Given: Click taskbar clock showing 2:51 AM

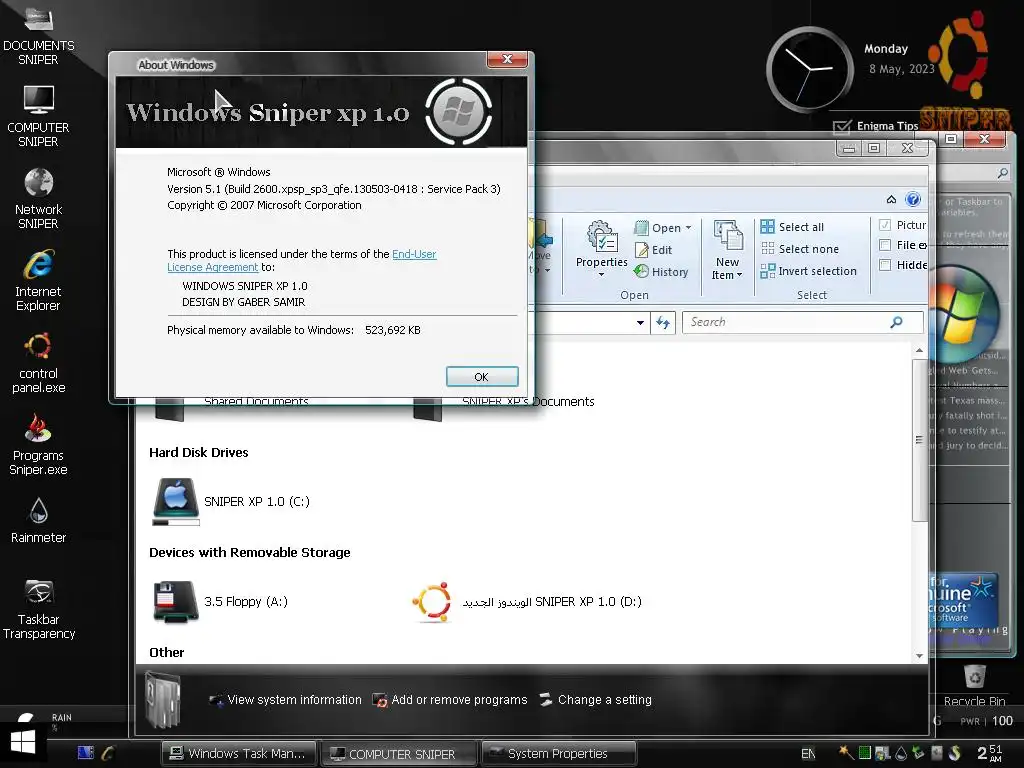Looking at the screenshot, I should [989, 753].
